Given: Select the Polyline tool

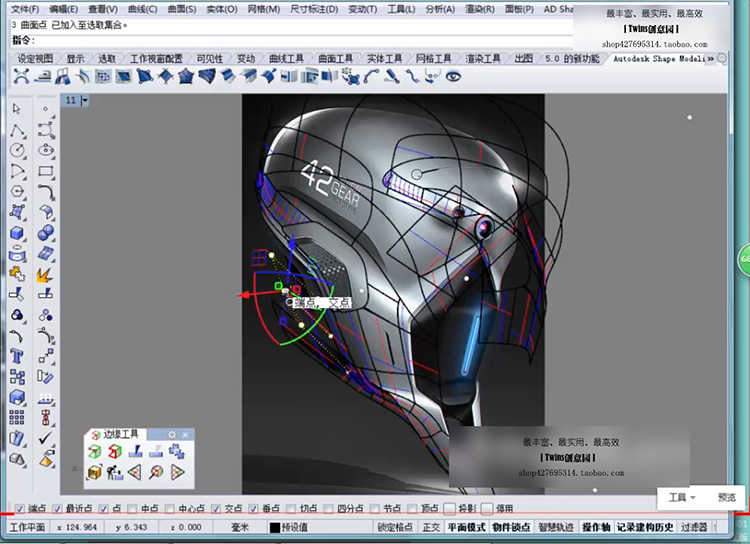Looking at the screenshot, I should [17, 130].
